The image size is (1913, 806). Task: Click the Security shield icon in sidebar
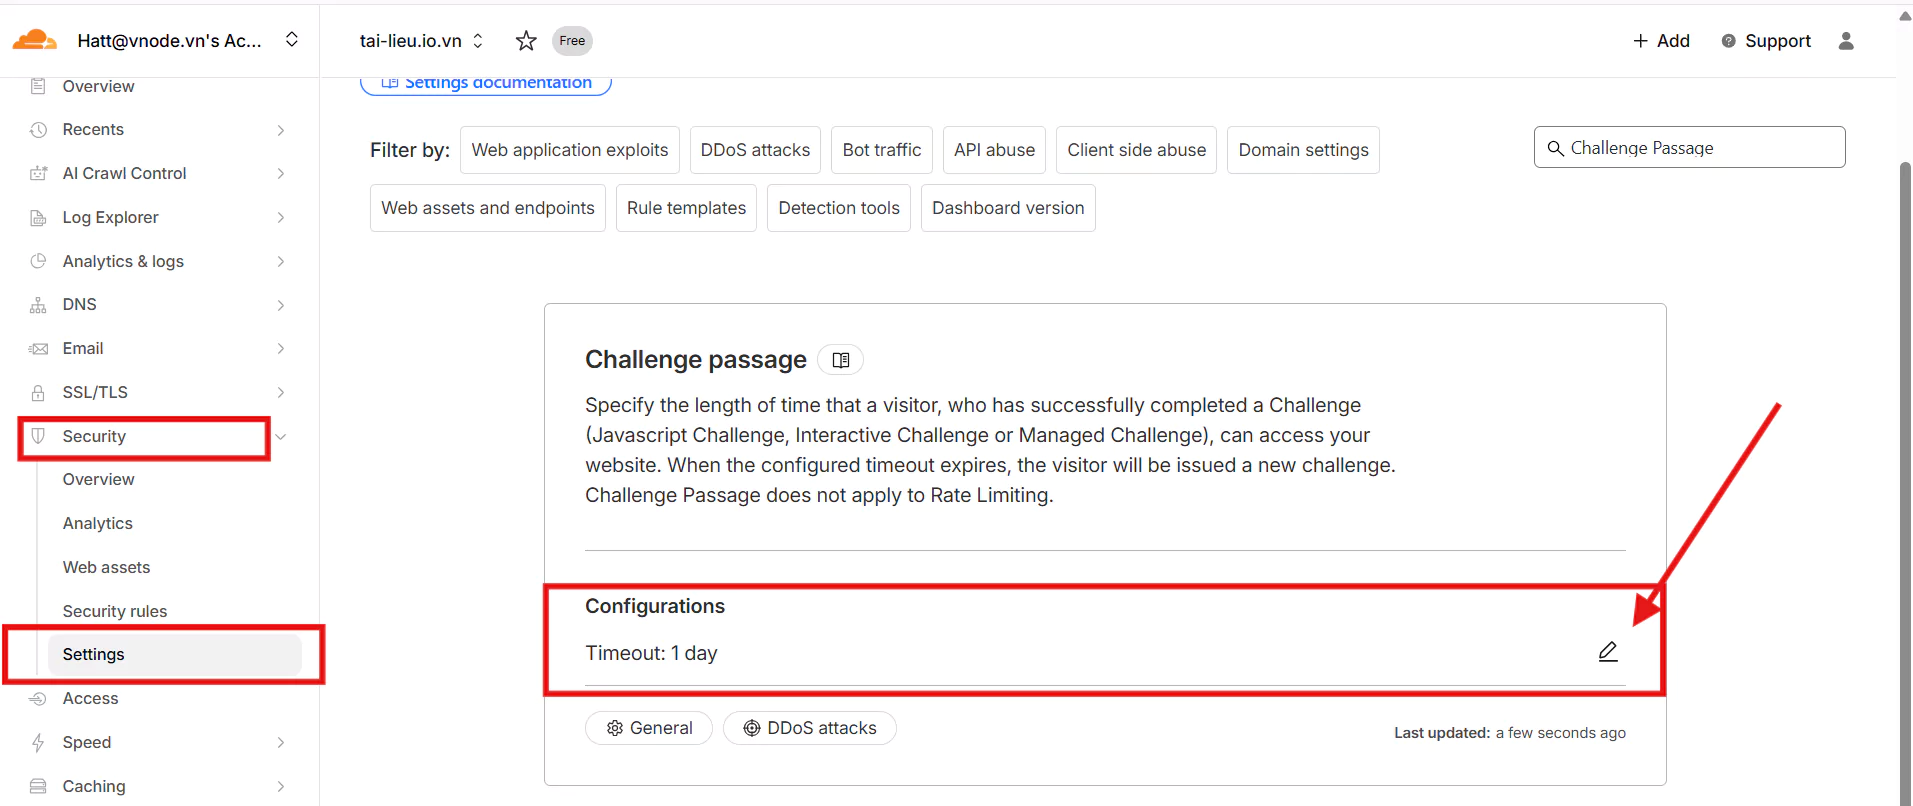[38, 436]
